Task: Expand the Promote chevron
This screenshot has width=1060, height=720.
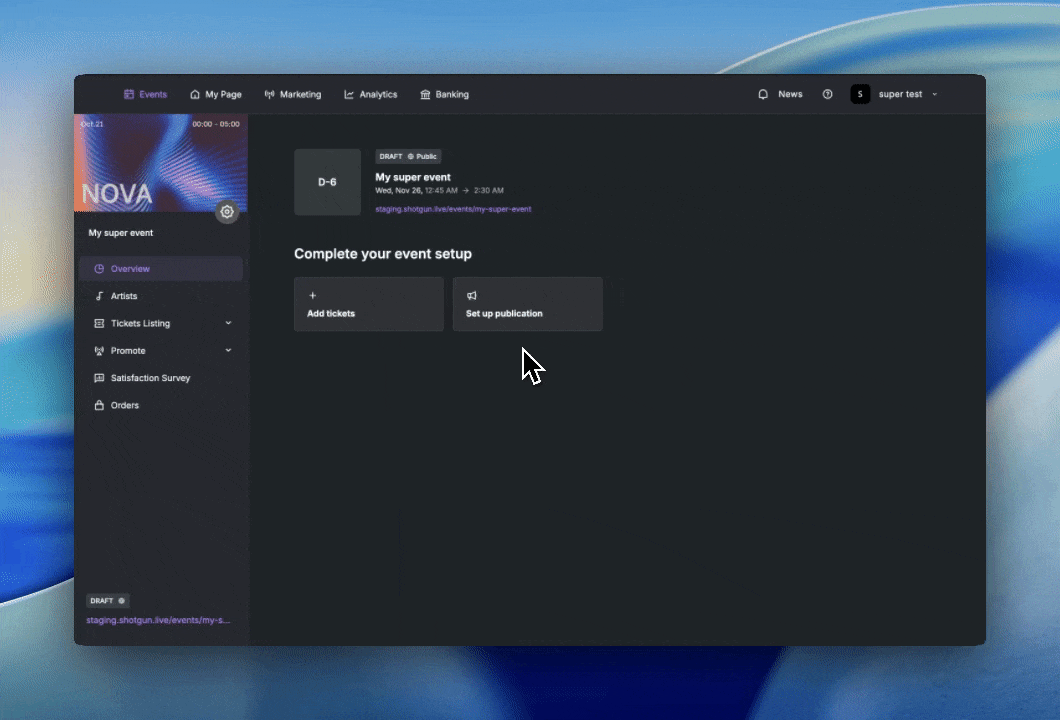Action: point(228,350)
